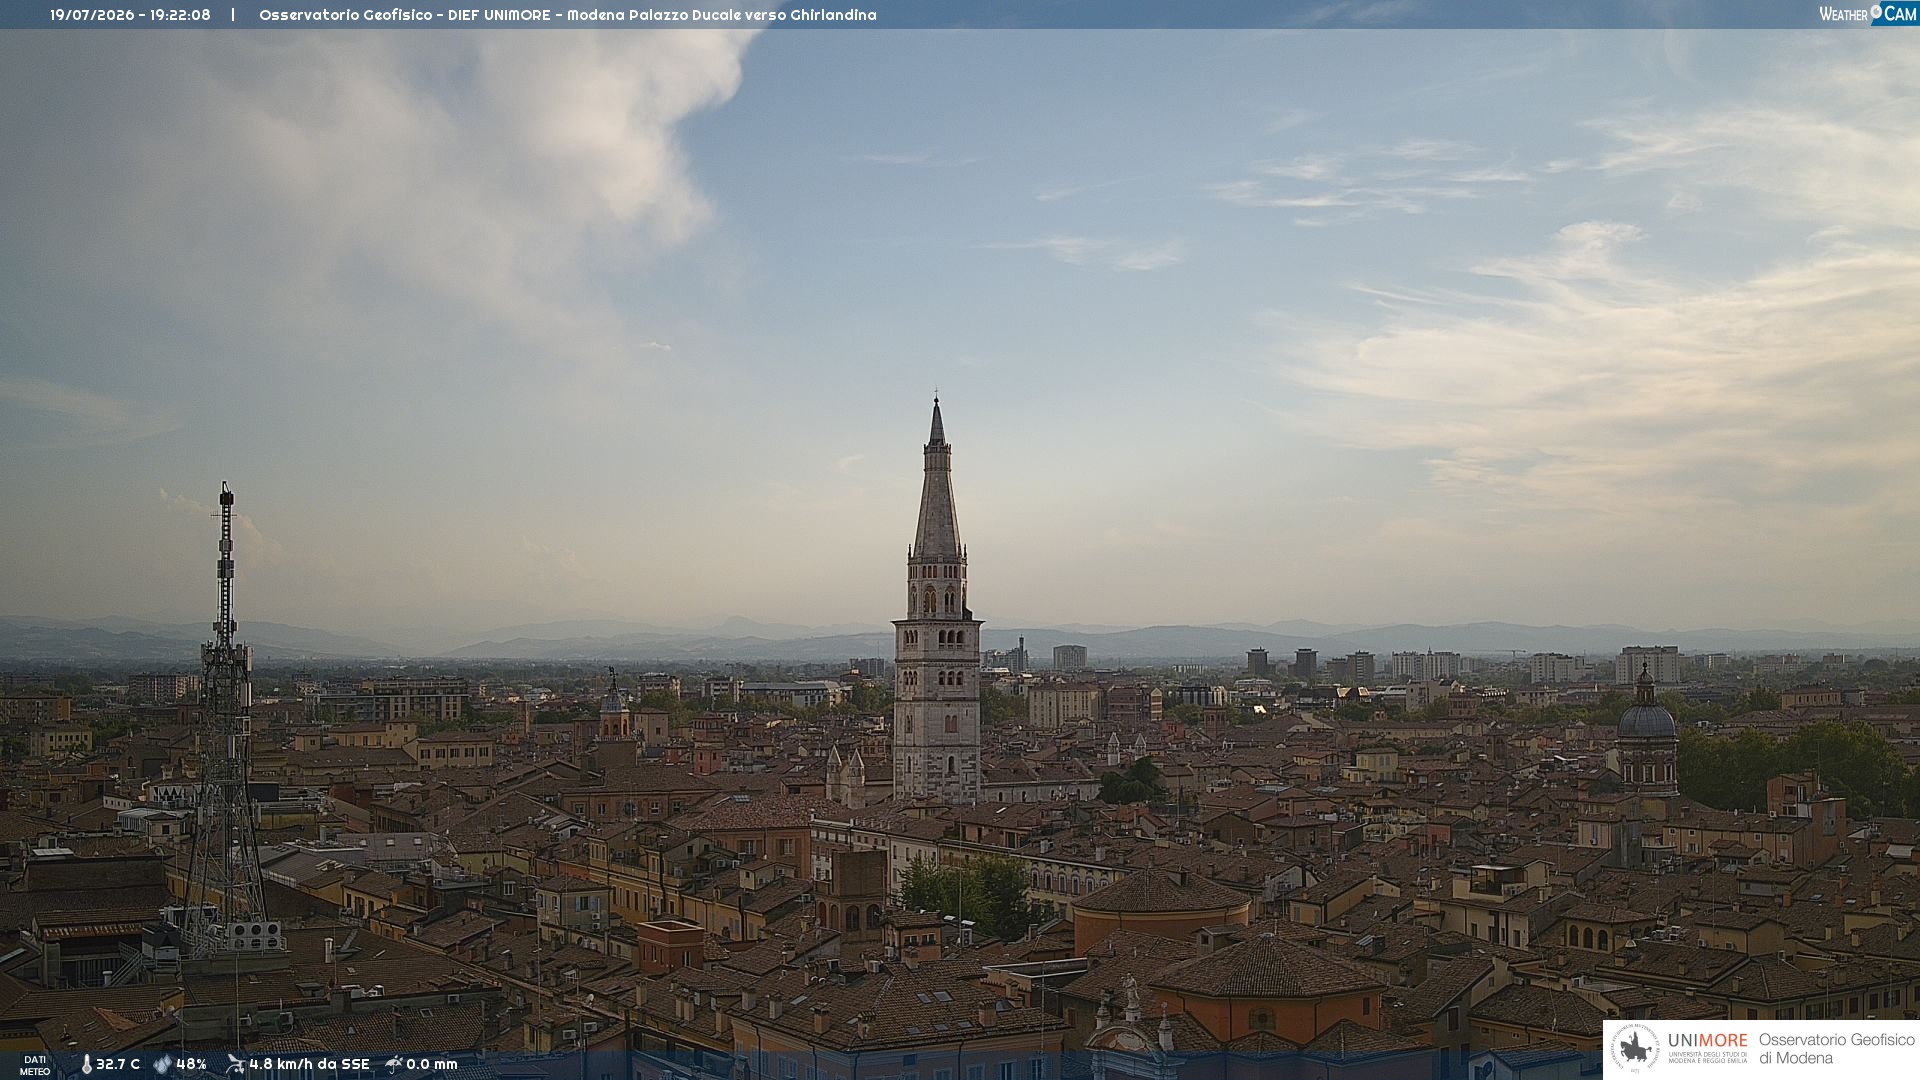
Task: Click the humidity water drops icon
Action: (x=163, y=1065)
